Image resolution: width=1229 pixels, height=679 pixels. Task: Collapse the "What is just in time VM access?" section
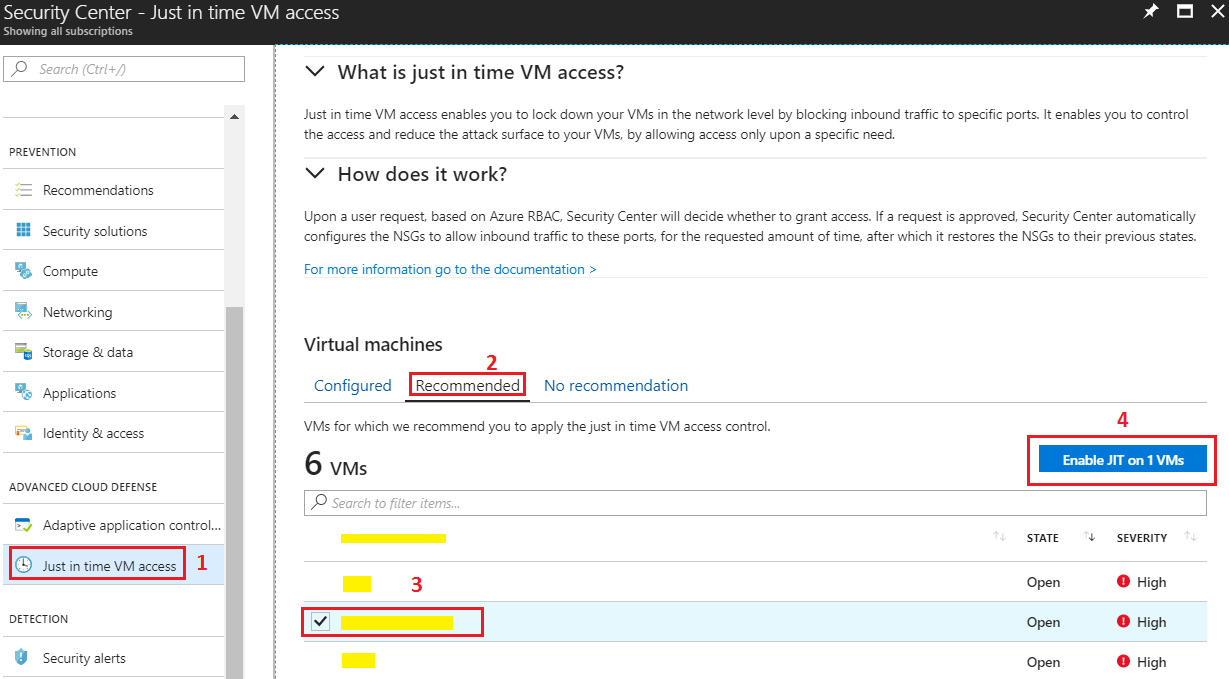click(315, 72)
